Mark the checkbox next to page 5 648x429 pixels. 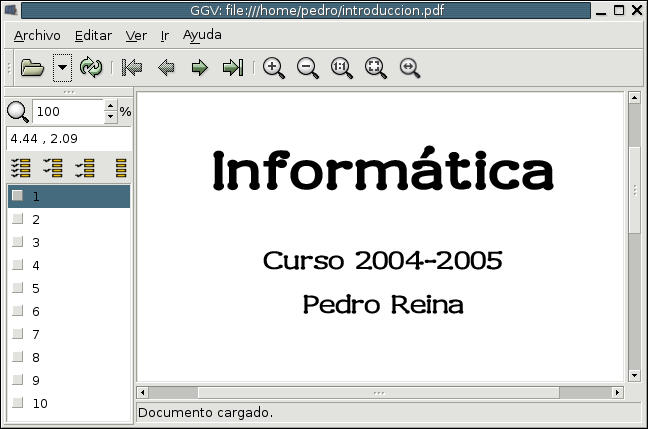pyautogui.click(x=17, y=288)
